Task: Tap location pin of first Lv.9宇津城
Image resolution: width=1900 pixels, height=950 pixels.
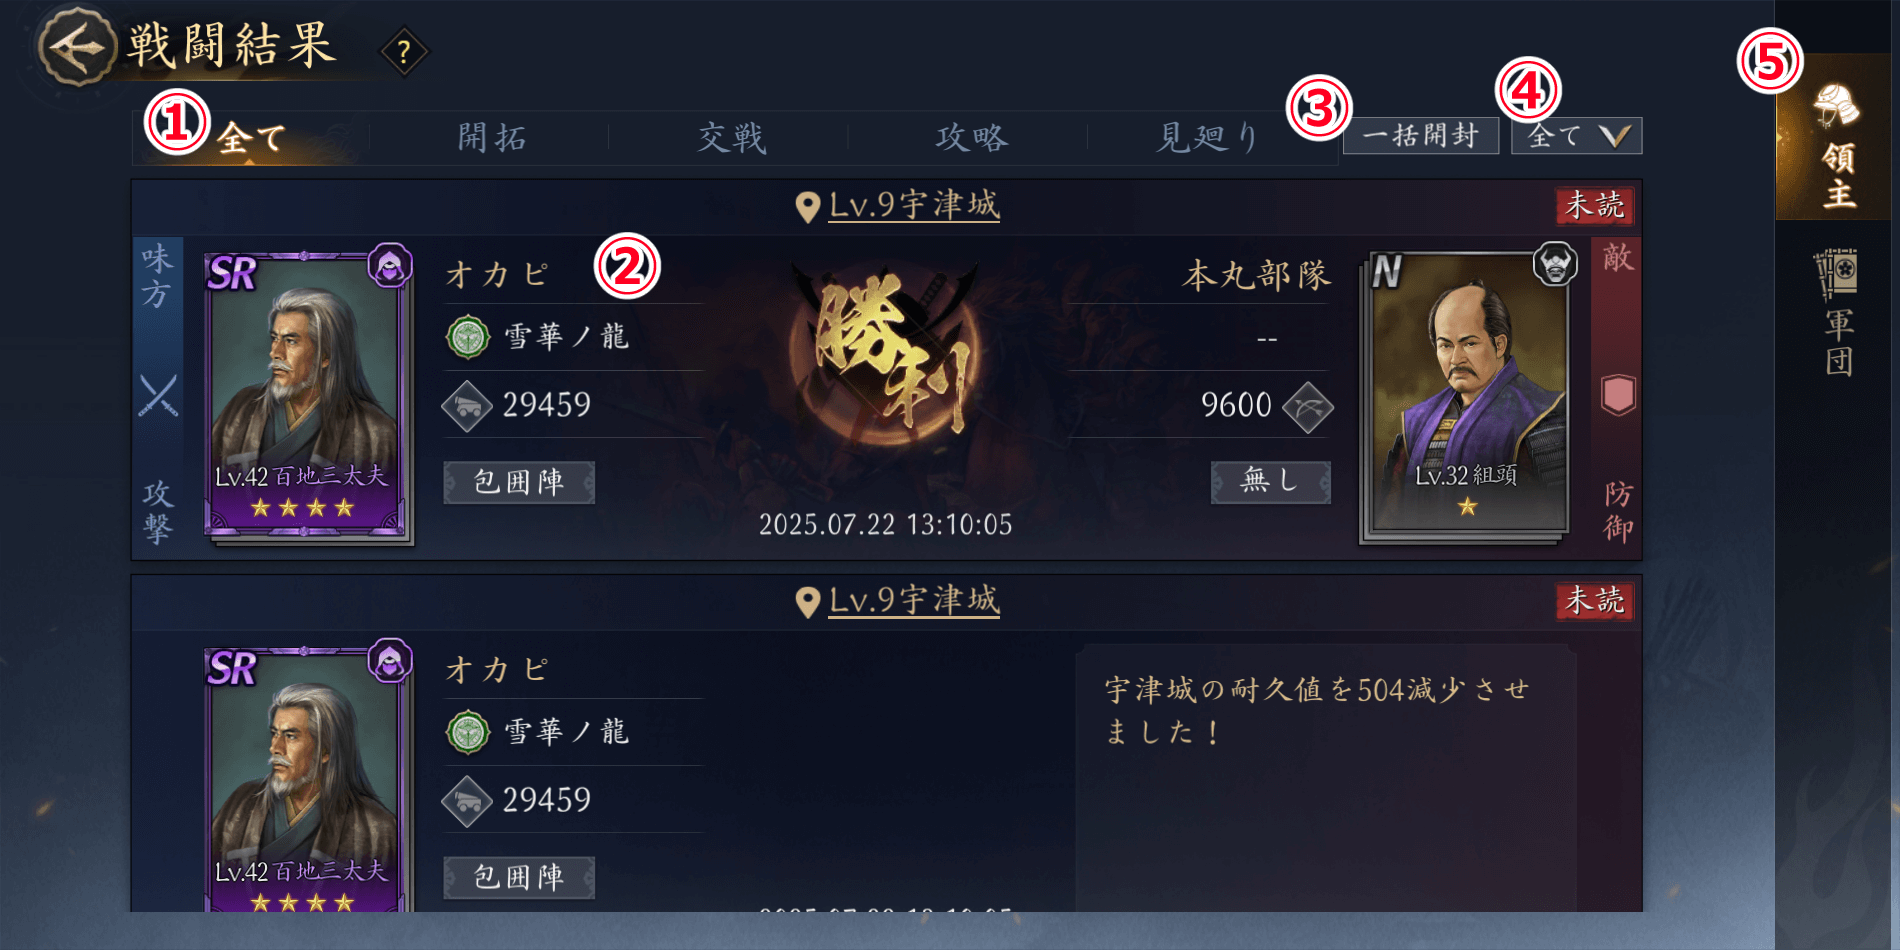Action: click(807, 207)
